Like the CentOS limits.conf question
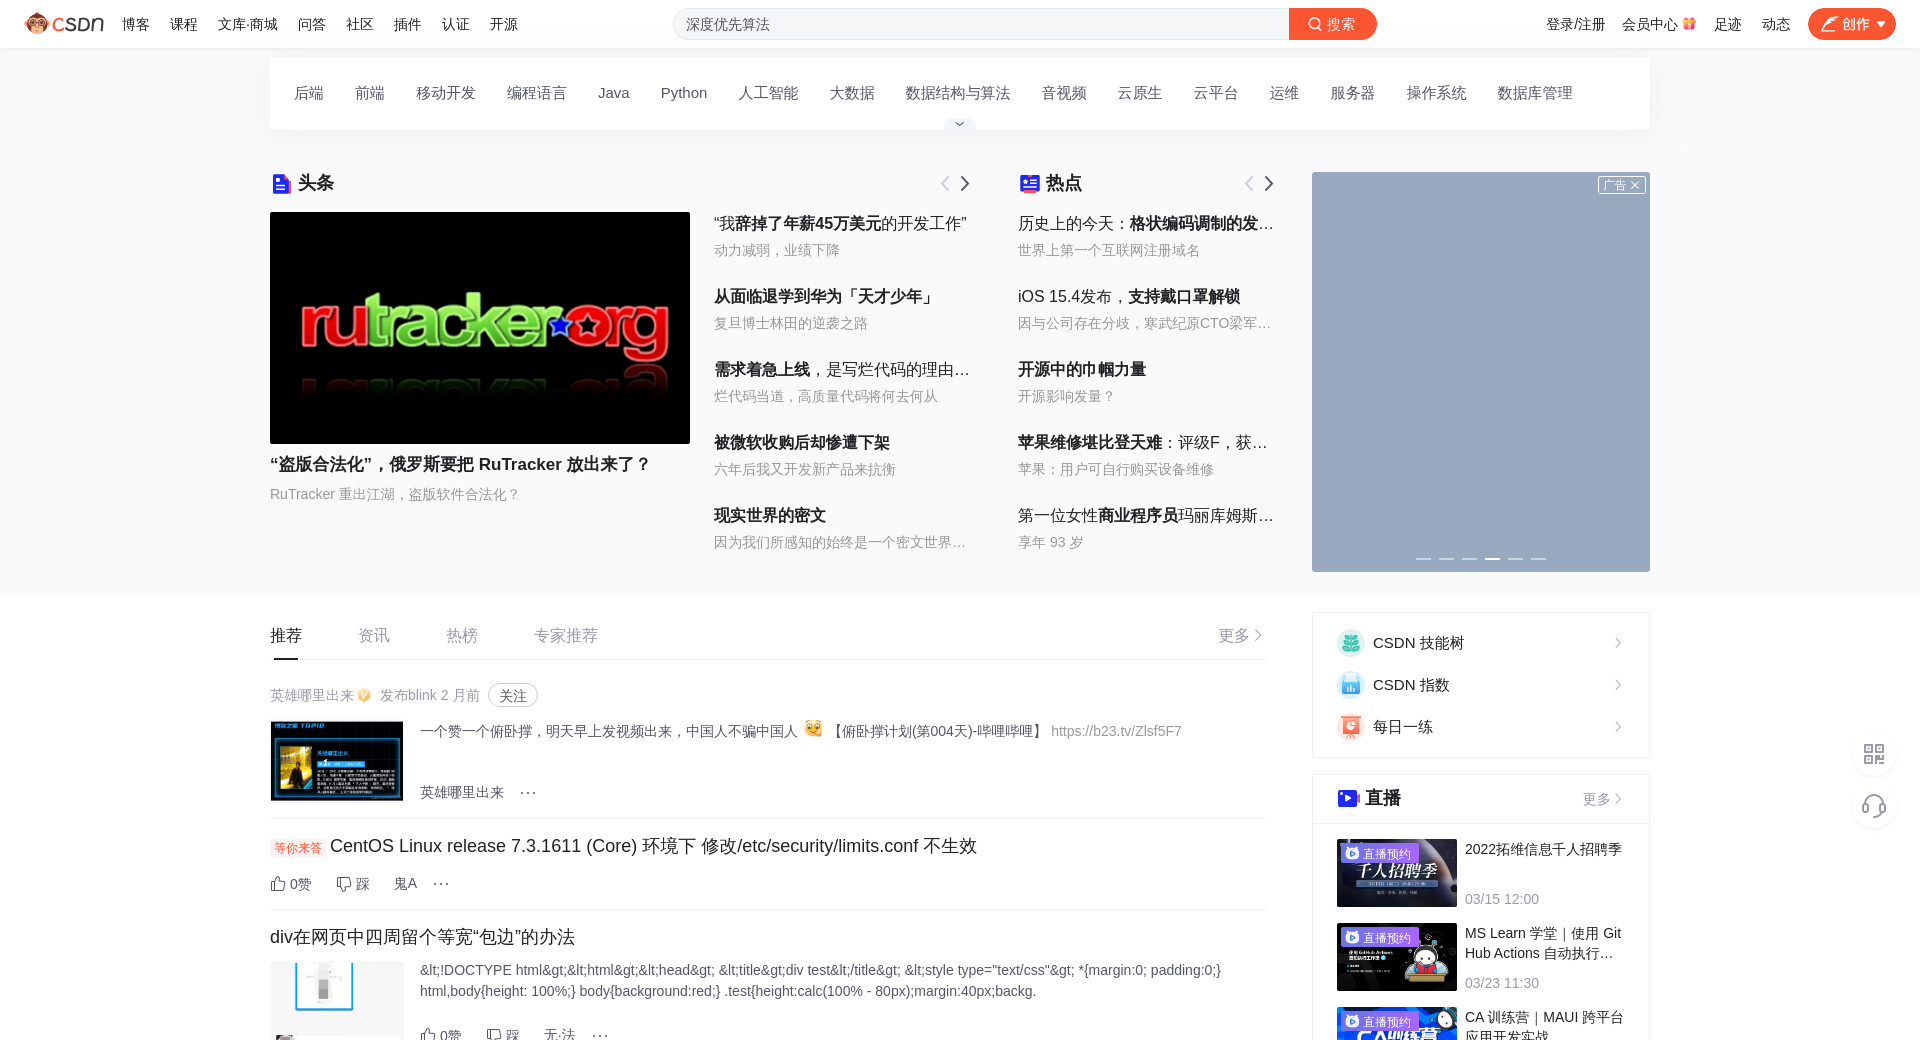 point(290,884)
